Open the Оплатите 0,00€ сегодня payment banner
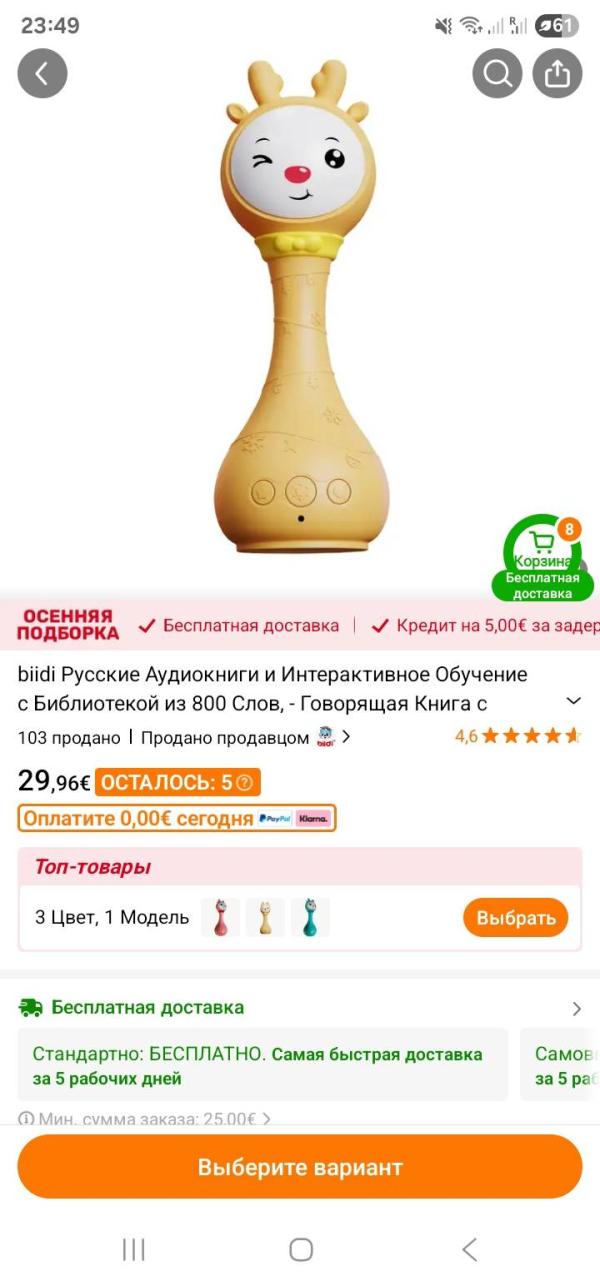The width and height of the screenshot is (600, 1285). (x=177, y=818)
